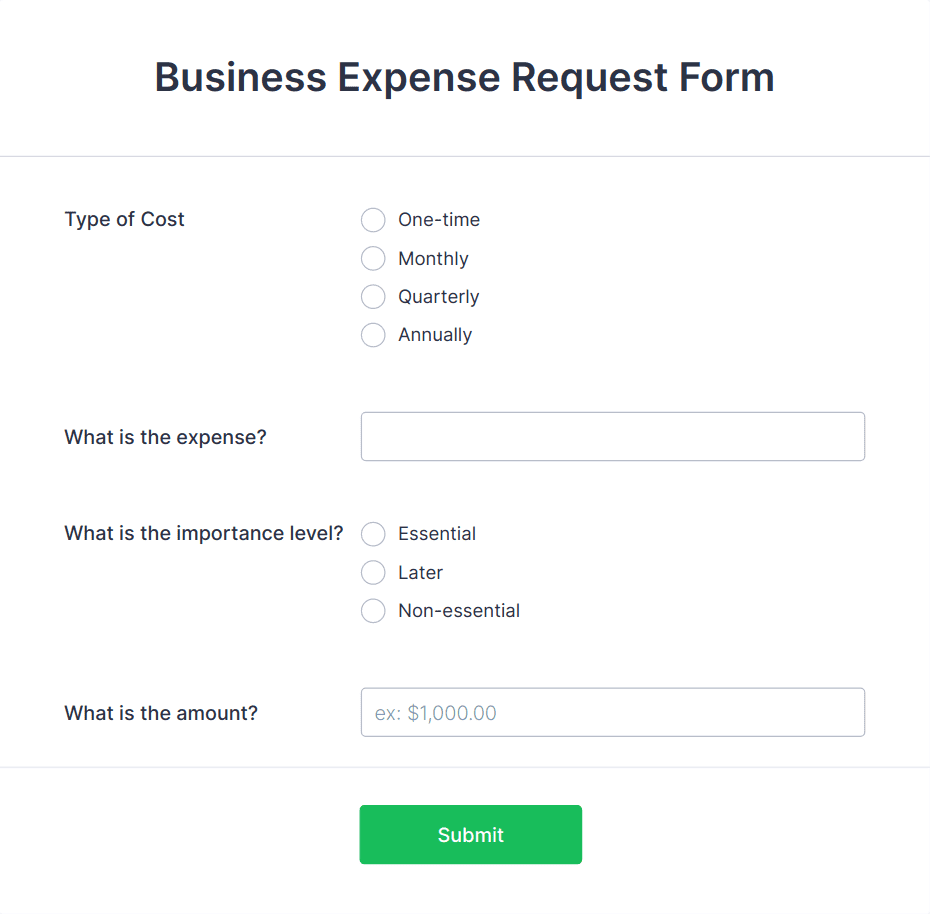The image size is (930, 914).
Task: Click the What is the importance level? label
Action: [x=203, y=533]
